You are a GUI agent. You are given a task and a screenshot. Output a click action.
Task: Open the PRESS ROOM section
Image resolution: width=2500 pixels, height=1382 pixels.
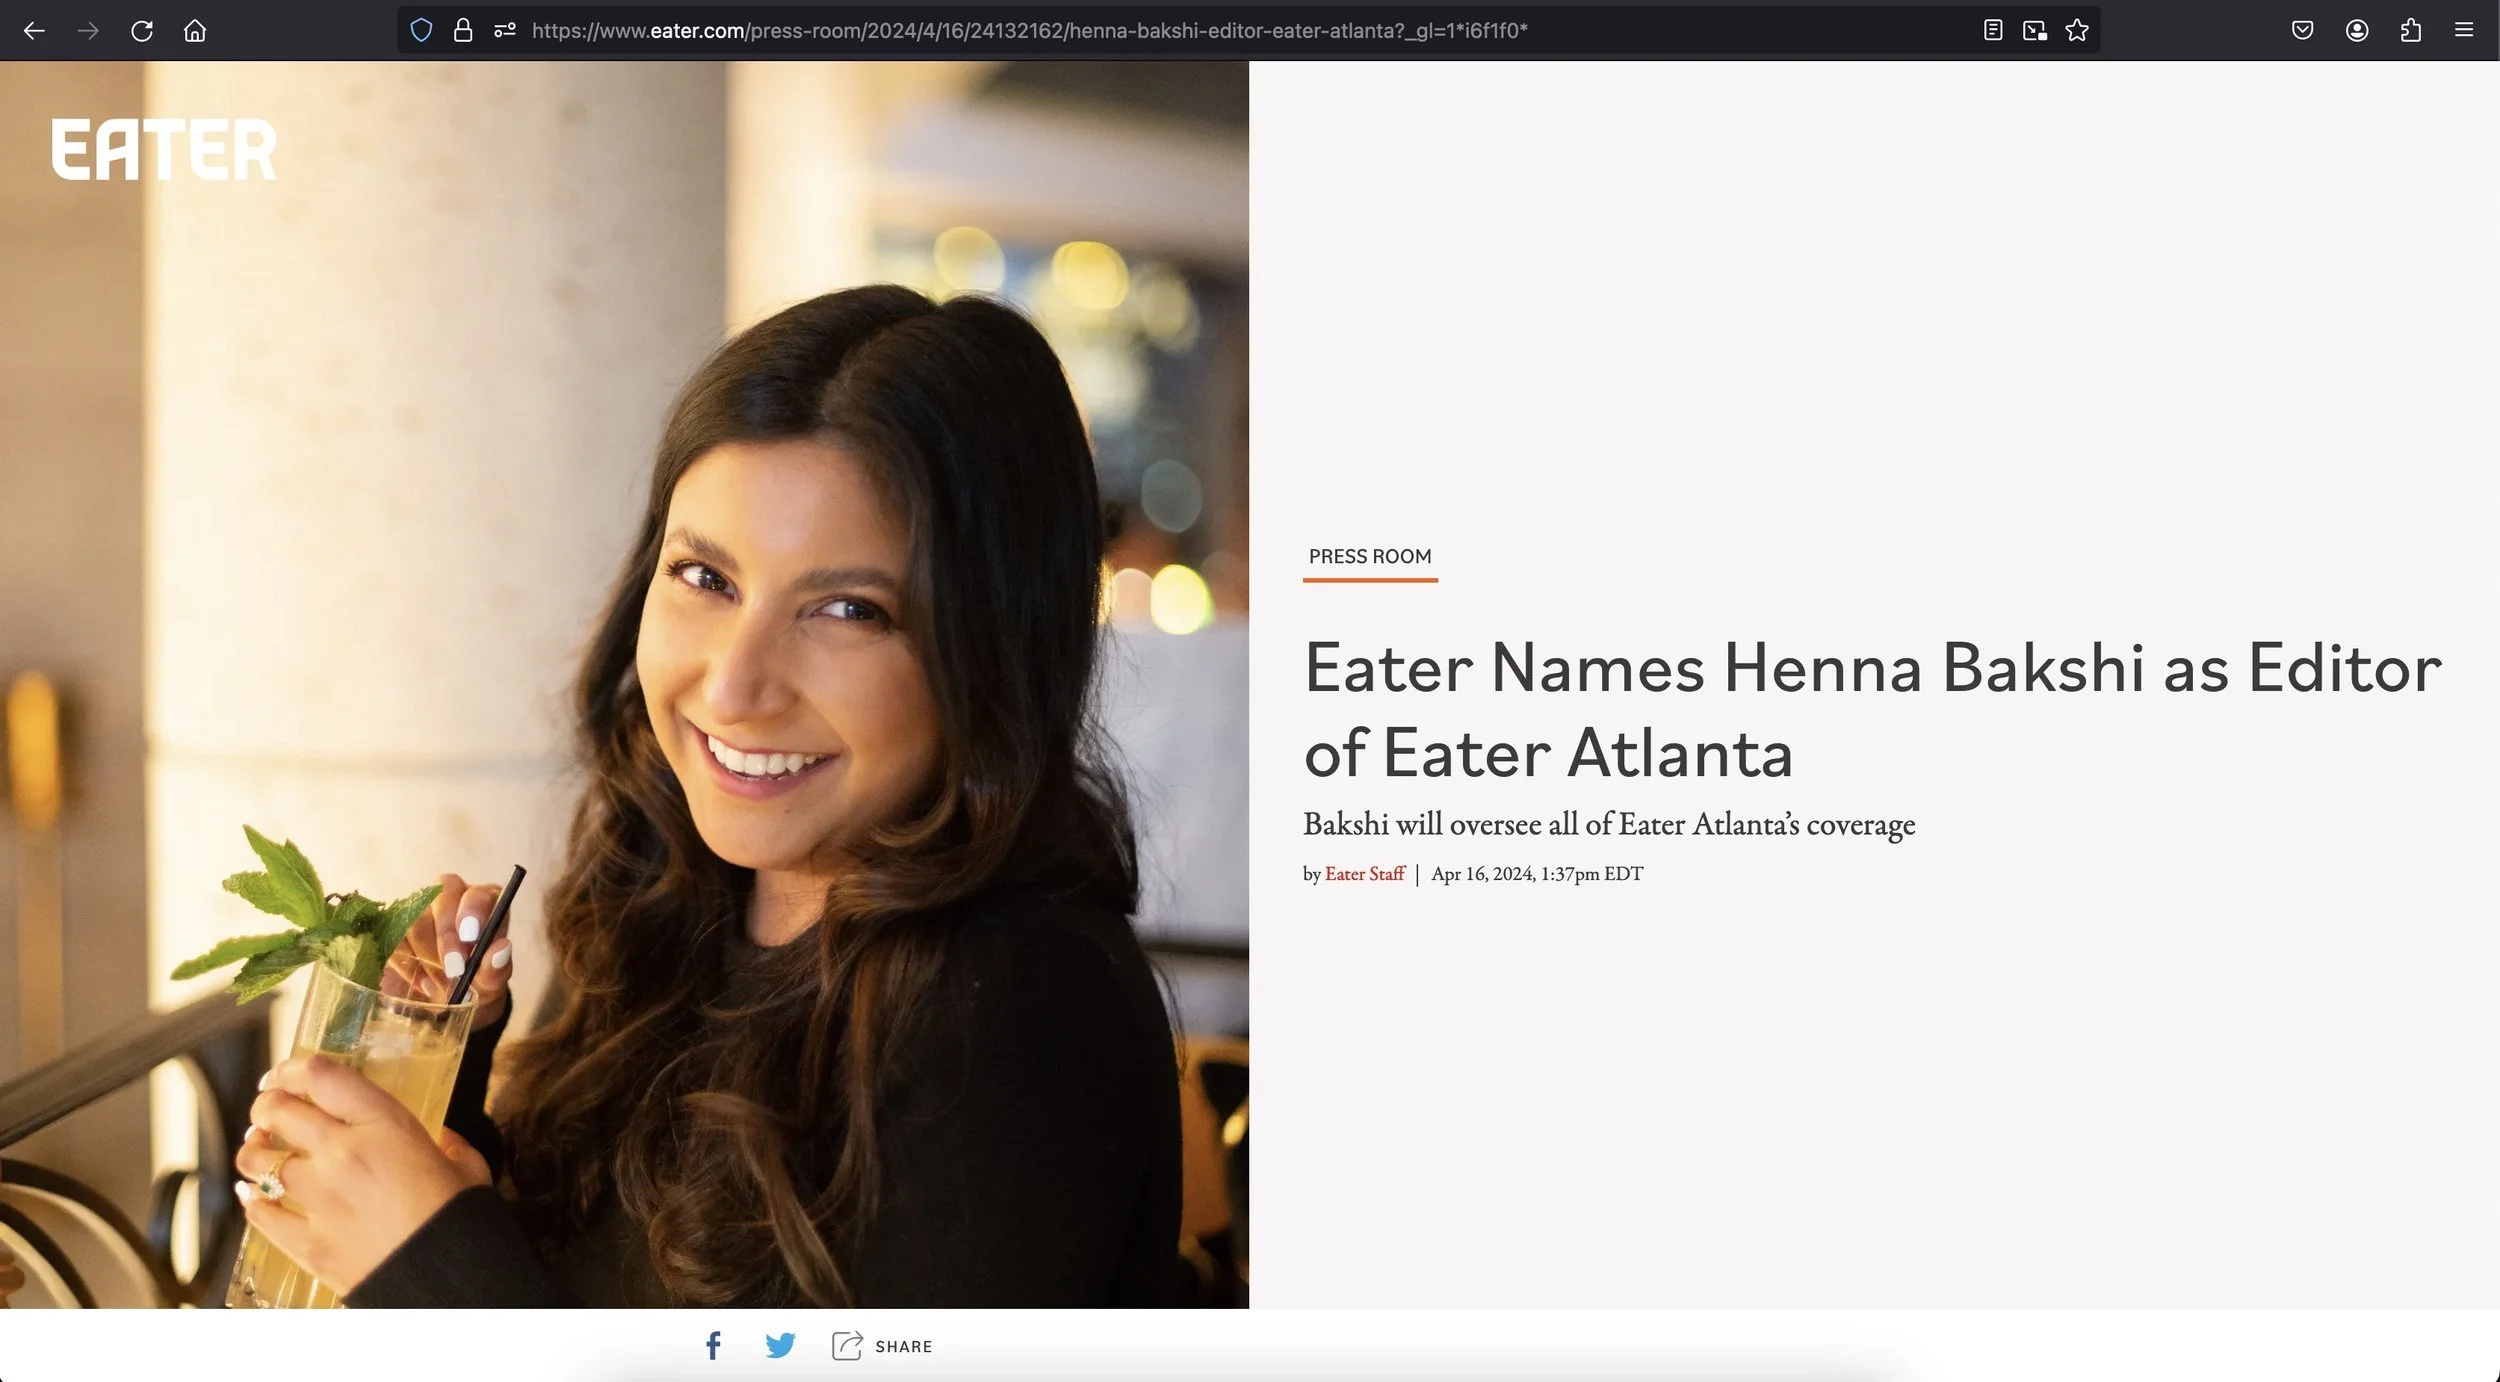click(1369, 556)
